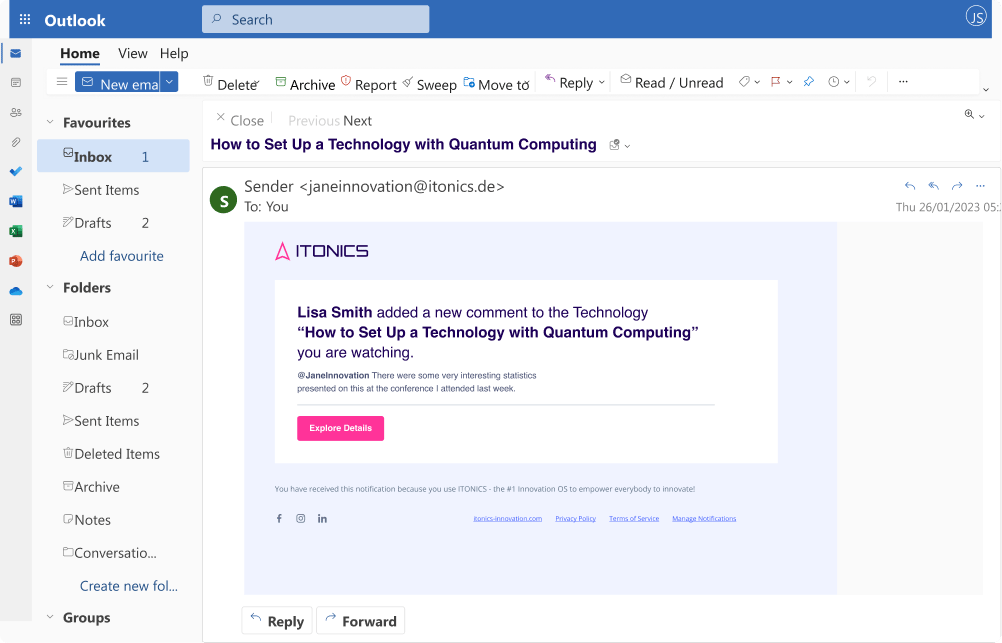Click the Sweep toolbar button
The image size is (1002, 643).
point(429,83)
